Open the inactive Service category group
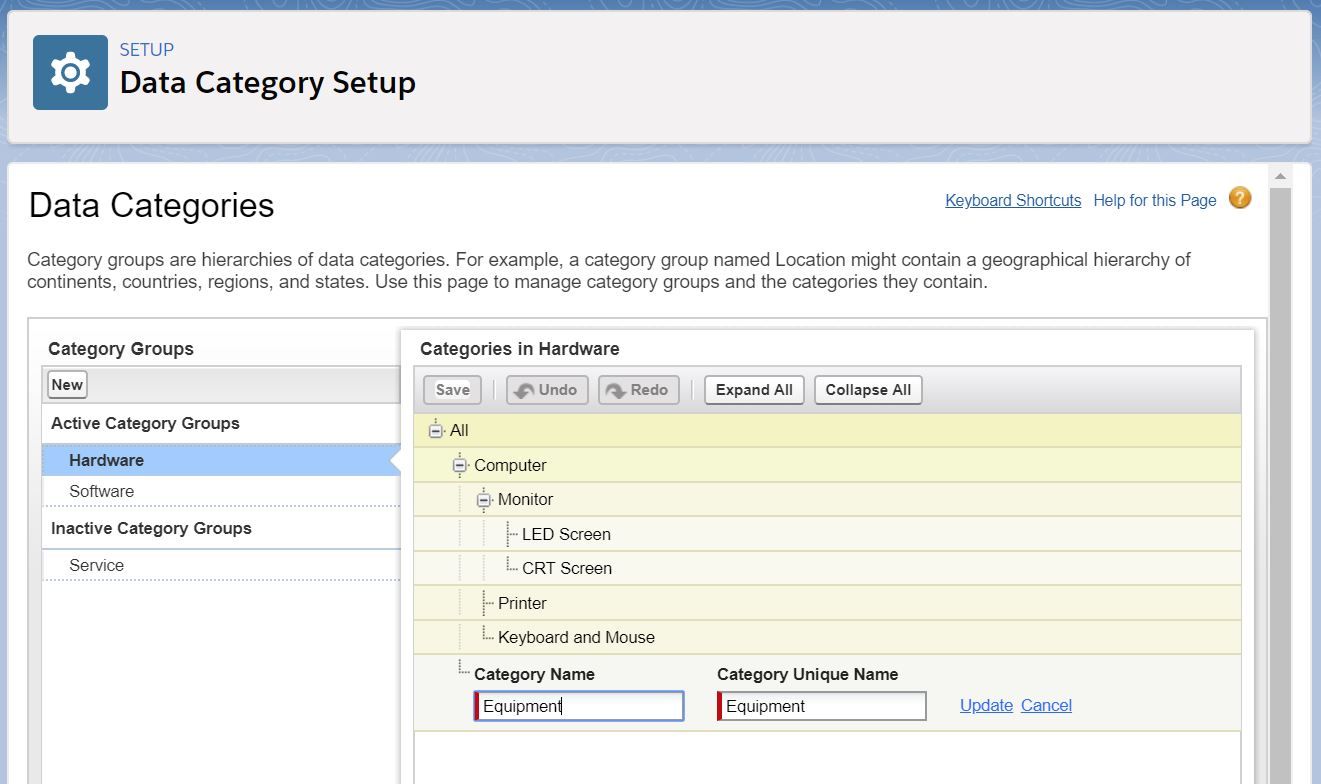This screenshot has height=784, width=1321. tap(97, 566)
